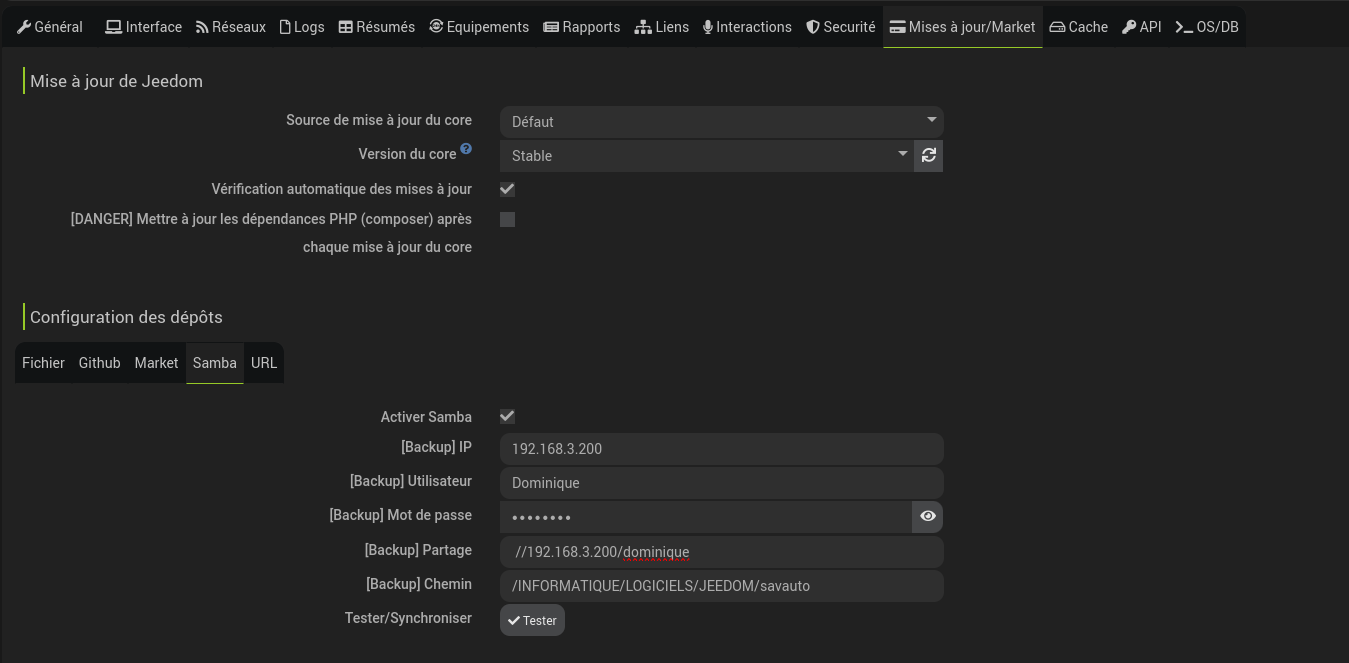Select the Market repository tab
Image resolution: width=1349 pixels, height=663 pixels.
coord(157,363)
